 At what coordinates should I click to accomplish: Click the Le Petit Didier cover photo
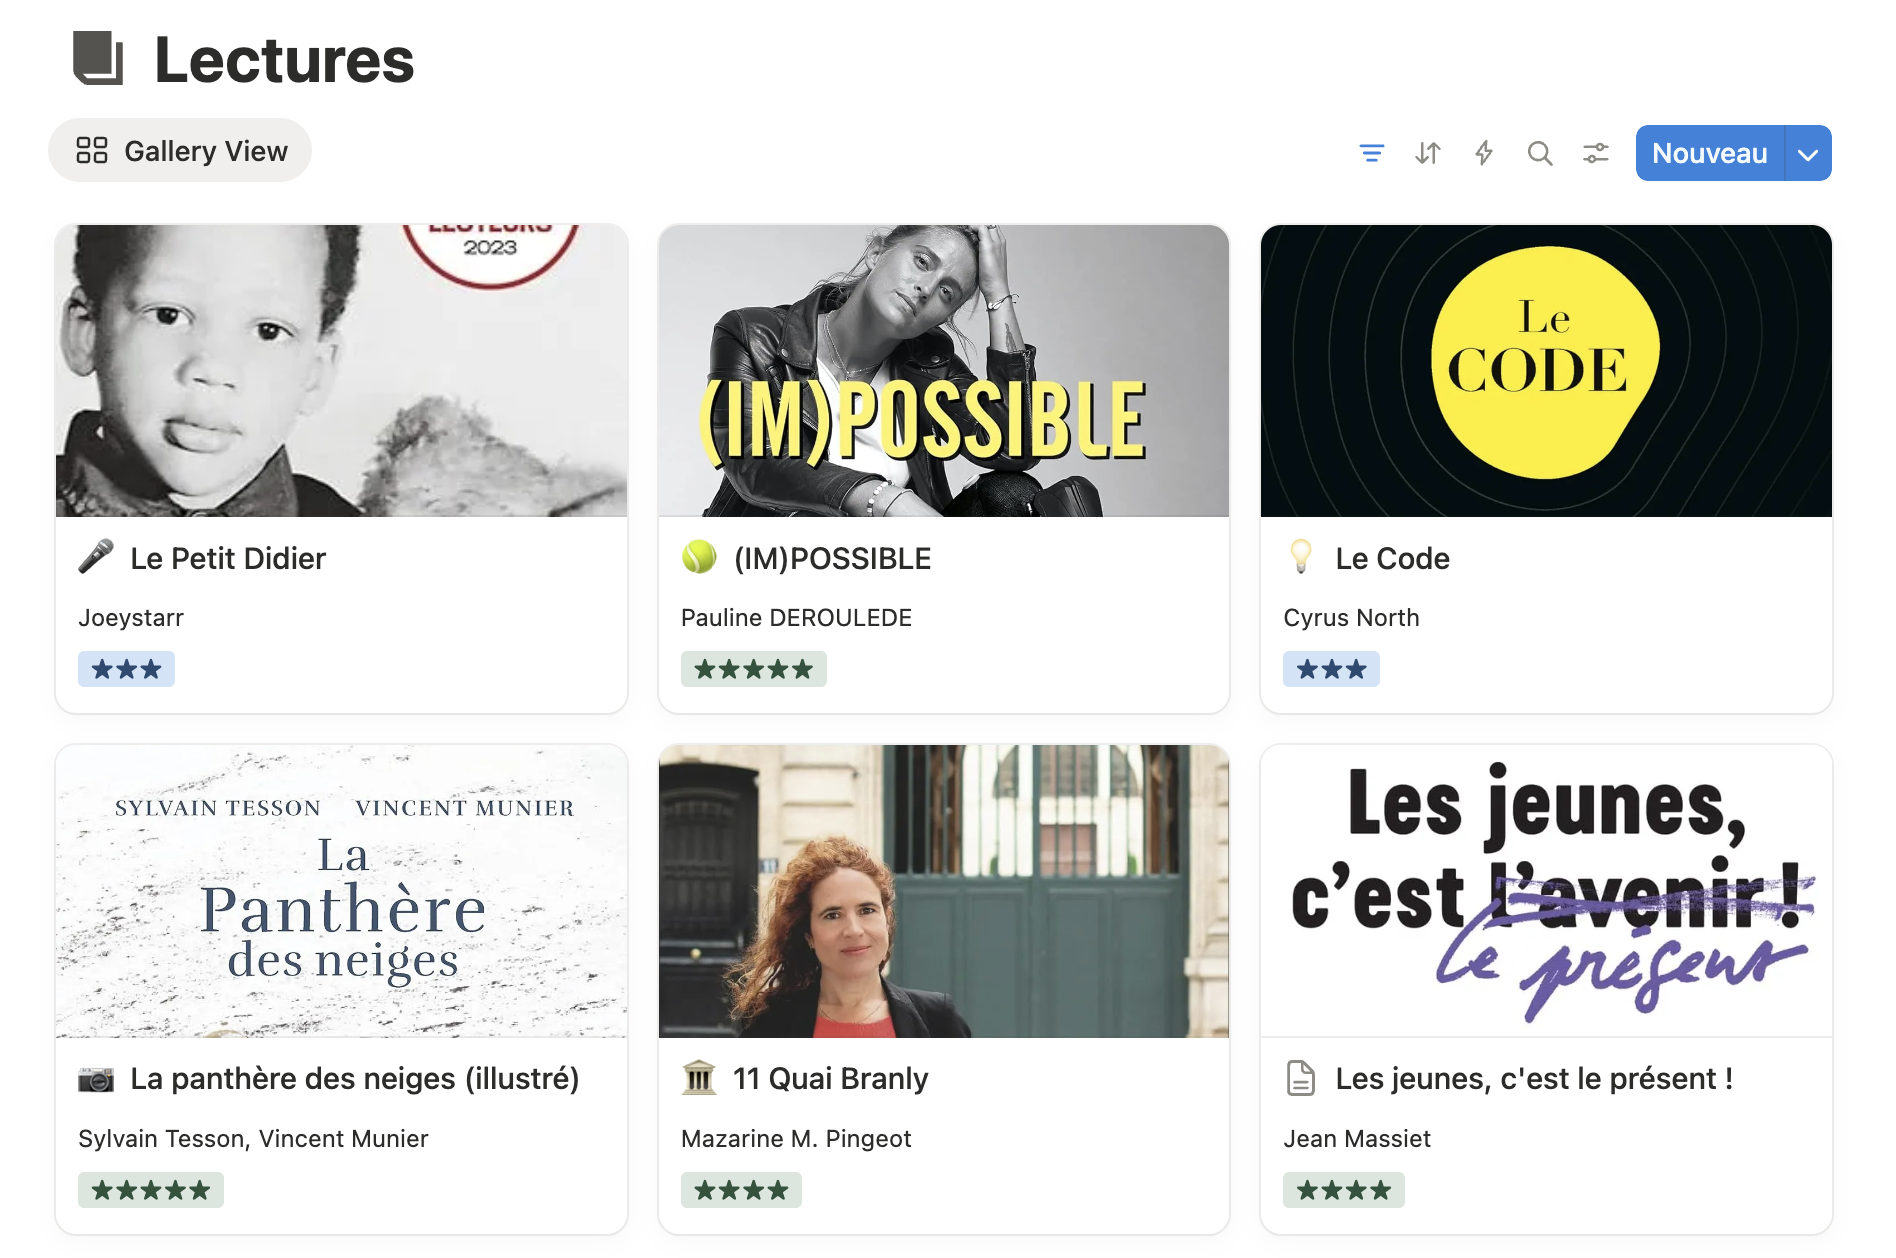(341, 371)
